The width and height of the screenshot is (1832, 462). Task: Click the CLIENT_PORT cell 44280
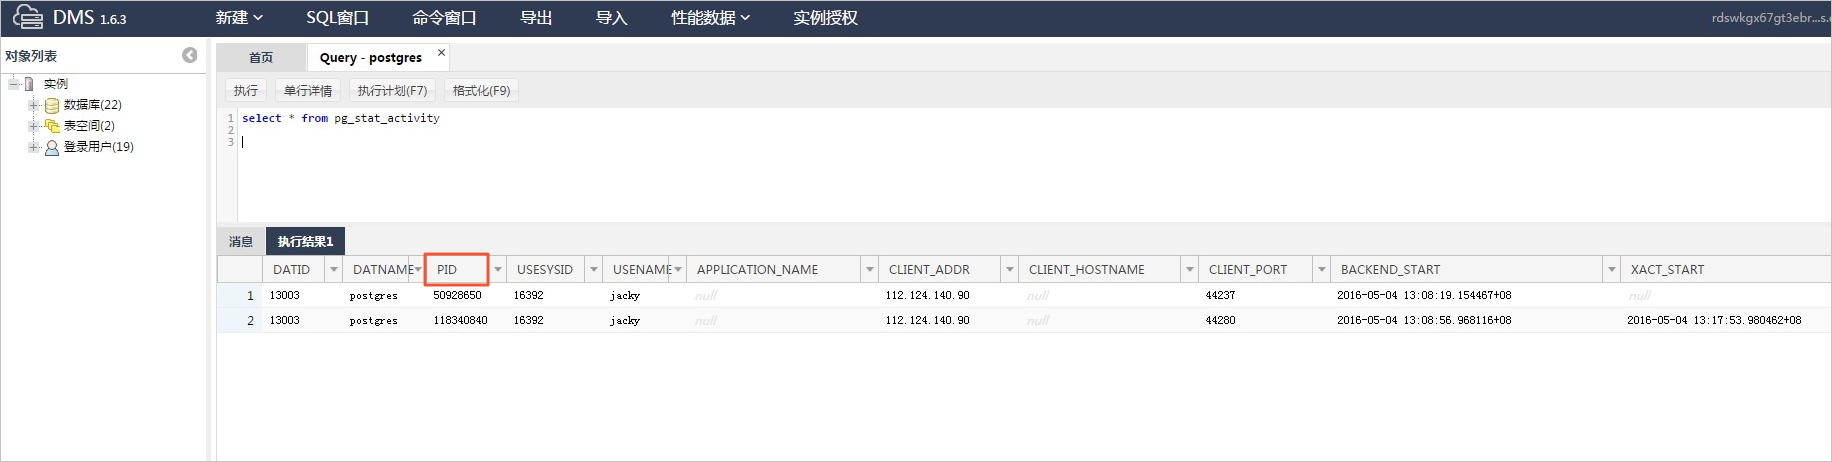click(1220, 321)
